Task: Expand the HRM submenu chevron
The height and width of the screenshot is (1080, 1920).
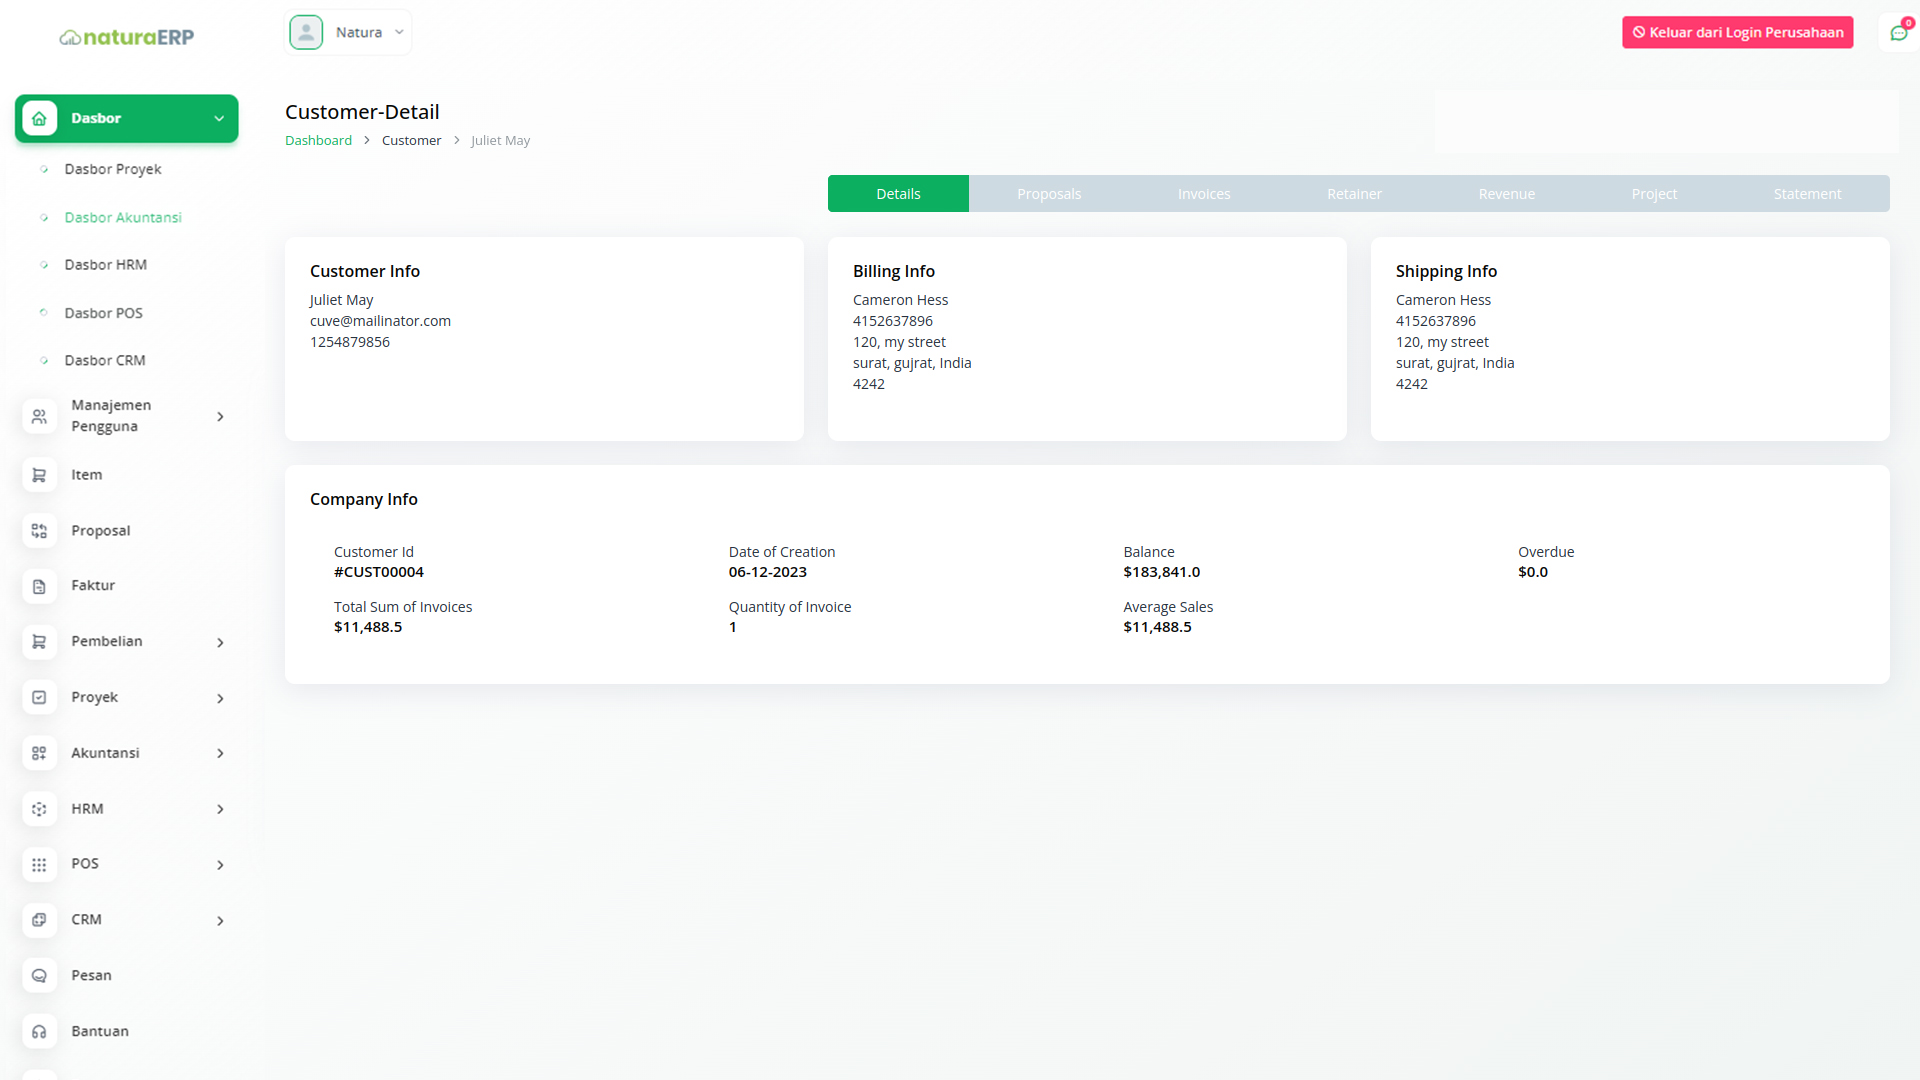Action: [x=220, y=810]
